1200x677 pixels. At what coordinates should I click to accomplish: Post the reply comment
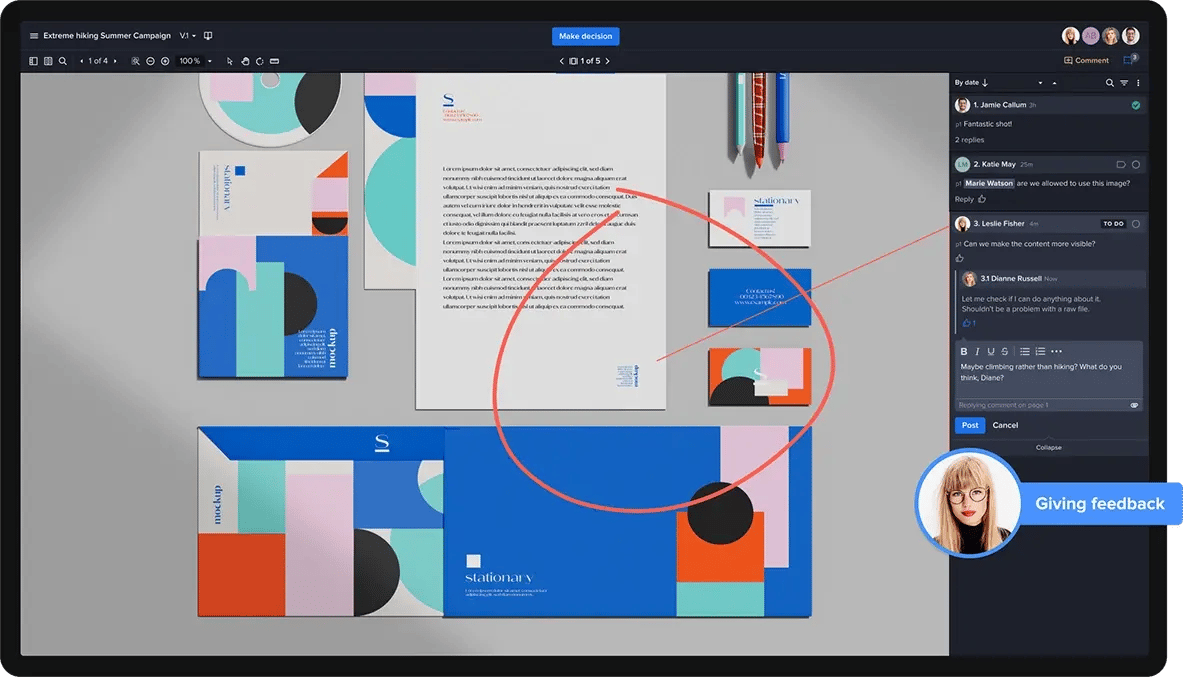[969, 425]
